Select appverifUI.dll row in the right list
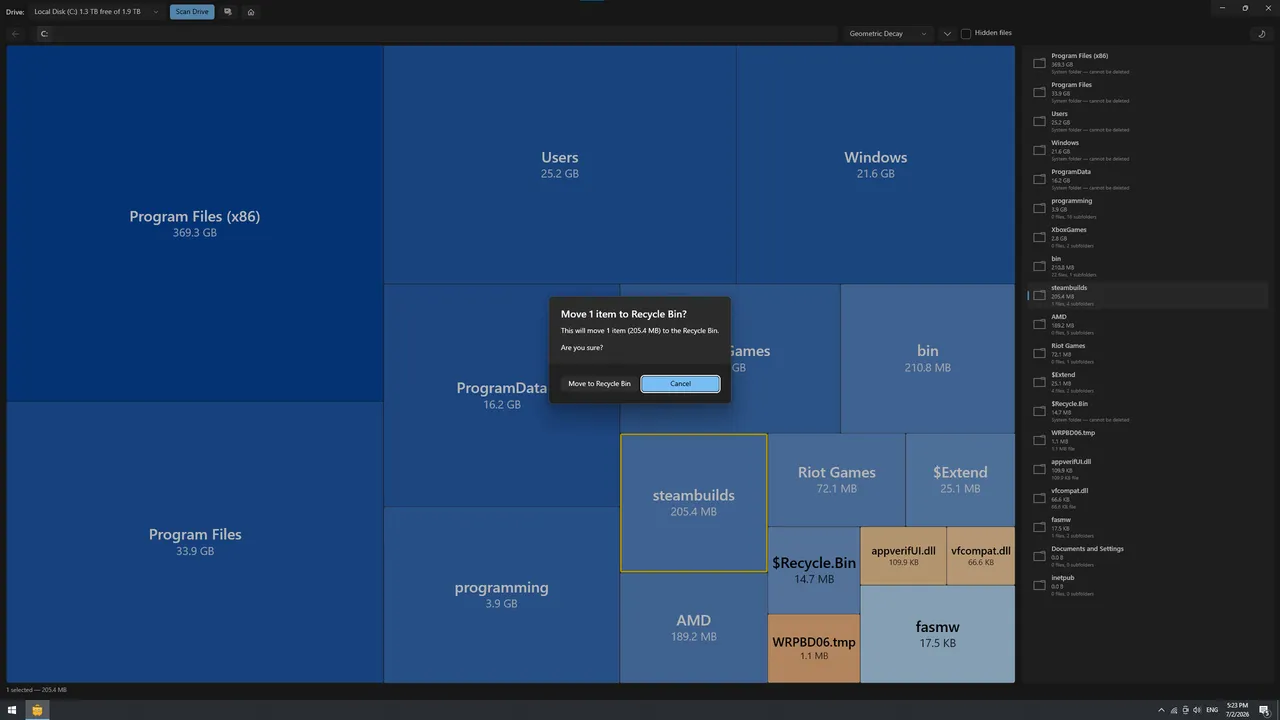The image size is (1280, 720). 1148,469
